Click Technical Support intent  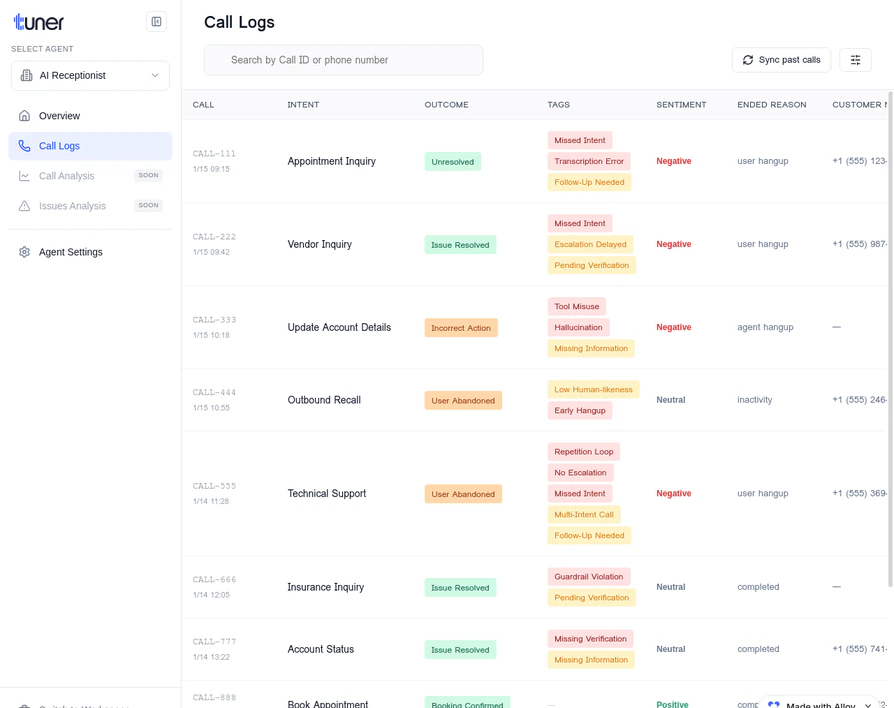[327, 494]
